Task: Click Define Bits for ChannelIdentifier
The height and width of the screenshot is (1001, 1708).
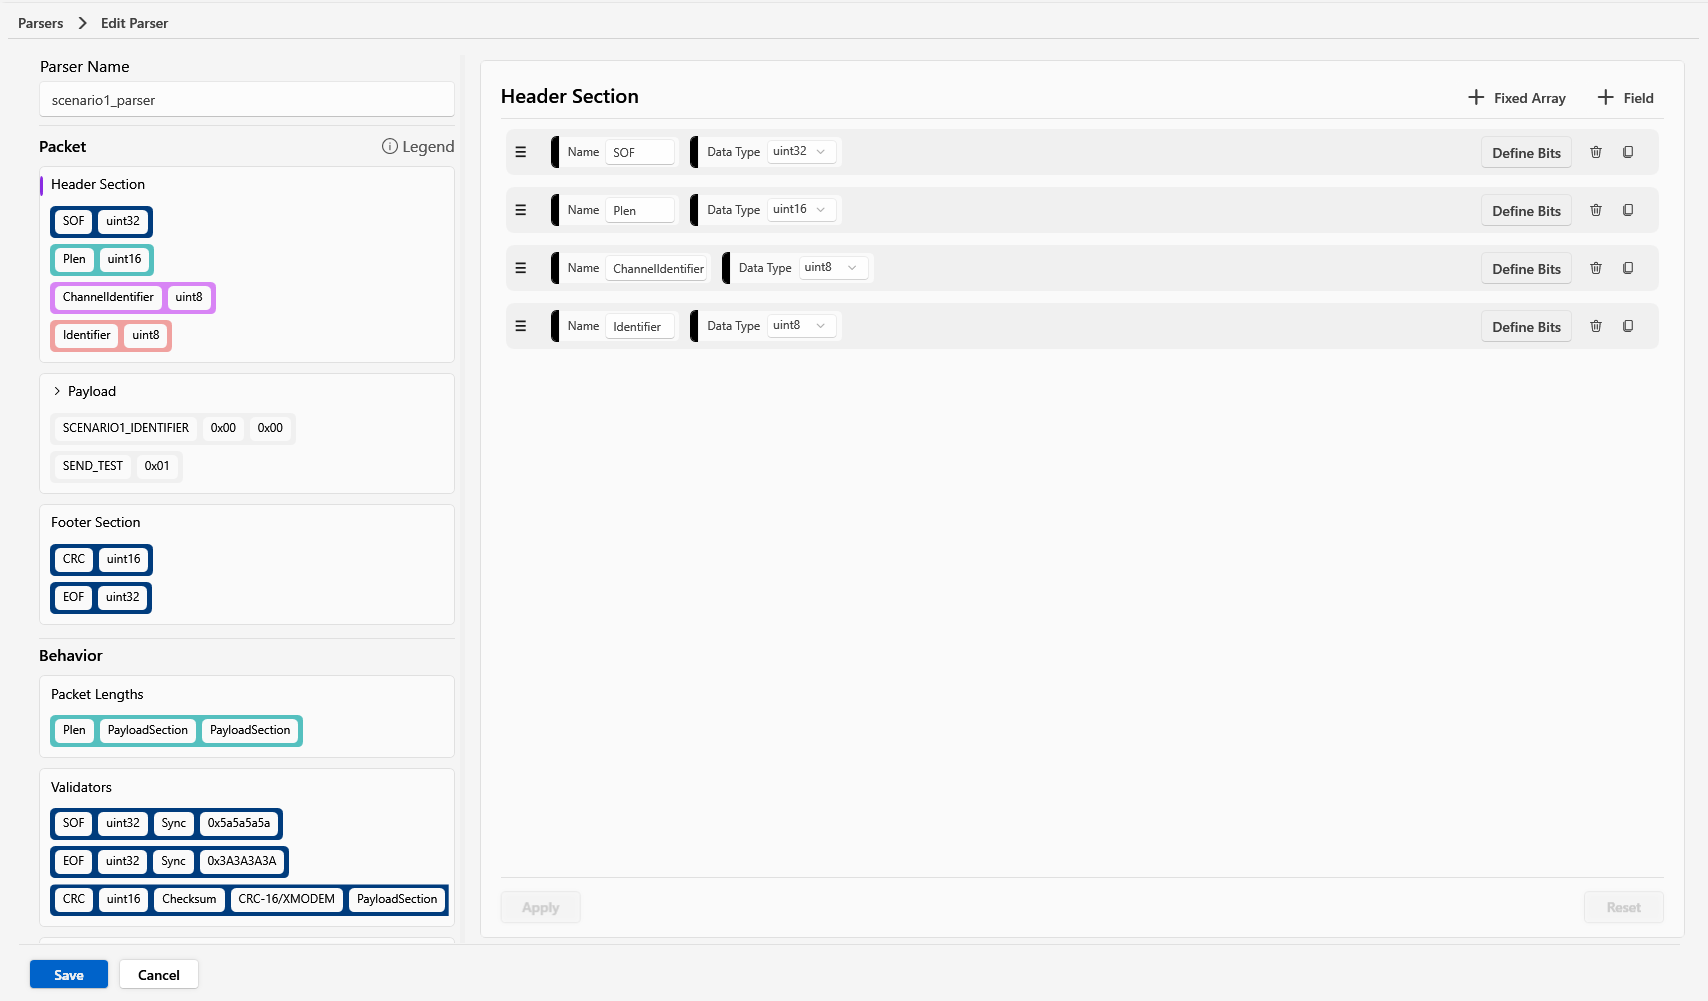Action: click(x=1526, y=269)
